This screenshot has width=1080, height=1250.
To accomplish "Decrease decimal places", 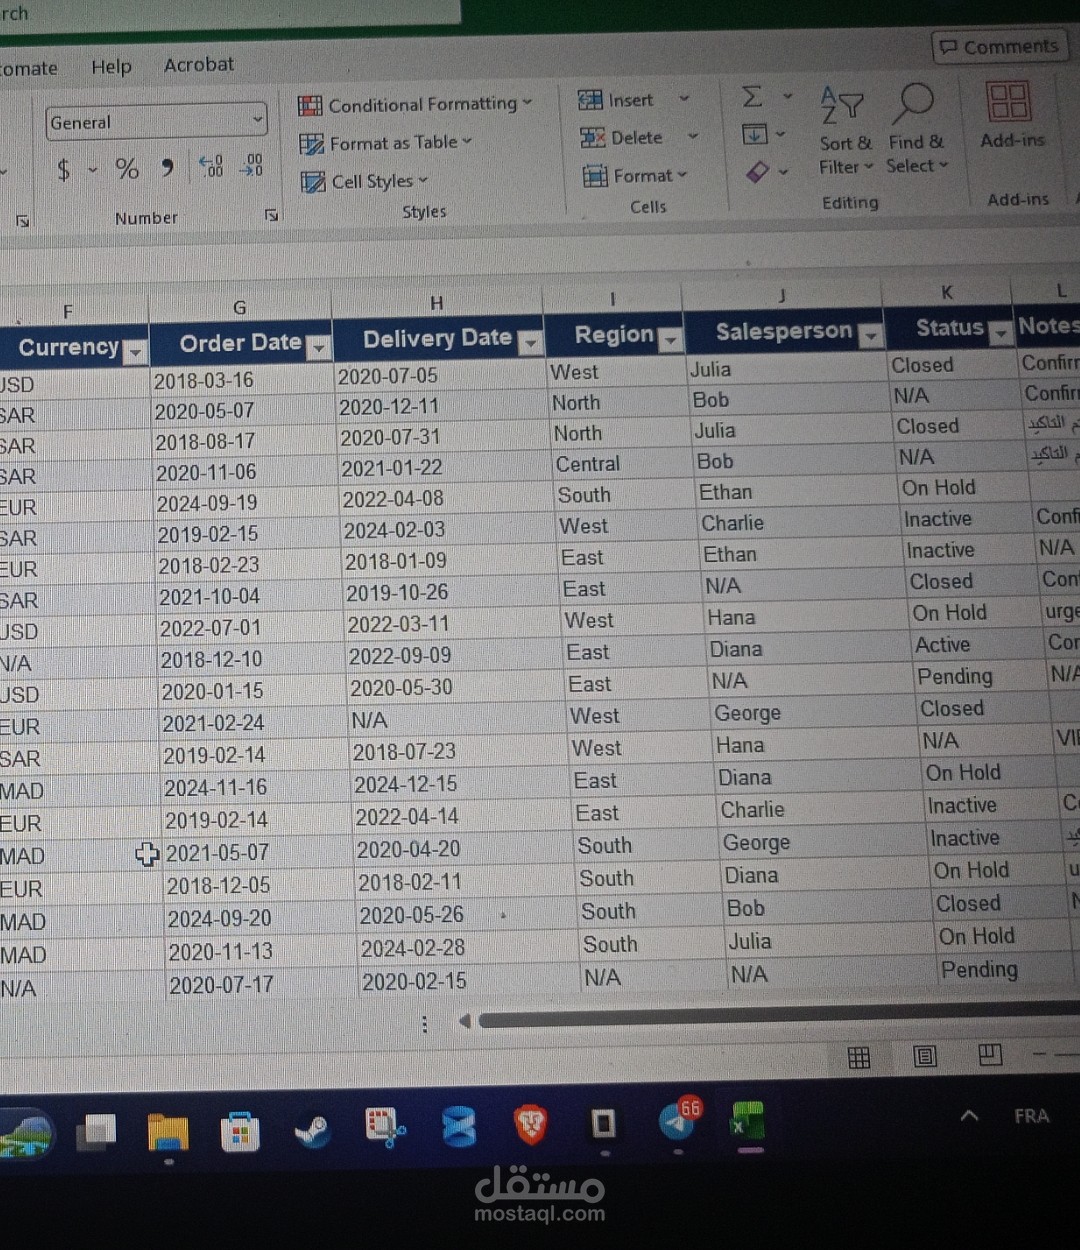I will click(251, 165).
